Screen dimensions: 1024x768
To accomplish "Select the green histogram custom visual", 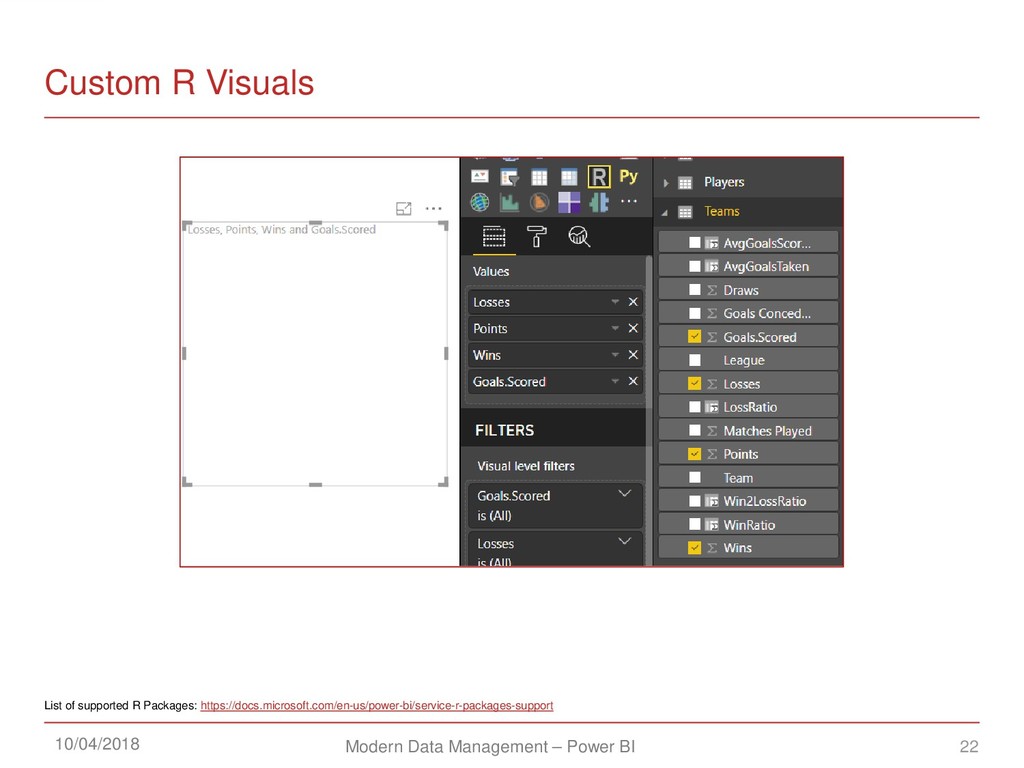I will (x=509, y=202).
